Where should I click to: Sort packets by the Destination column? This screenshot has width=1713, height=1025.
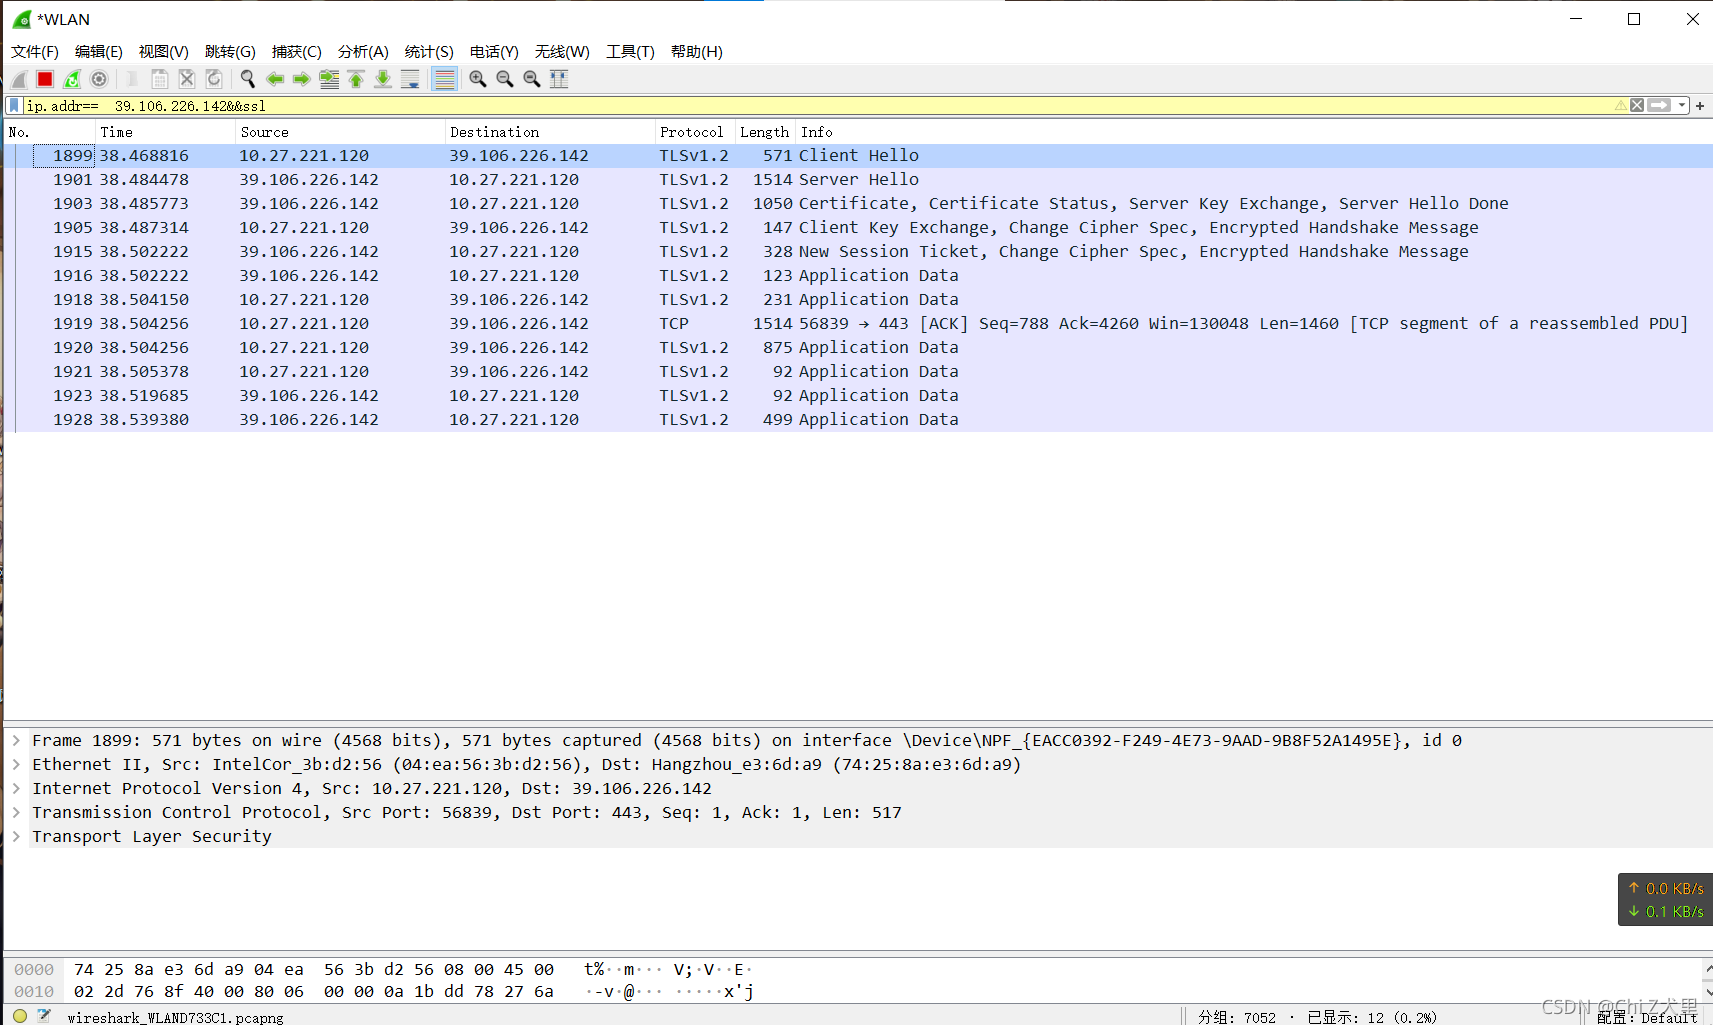tap(550, 132)
